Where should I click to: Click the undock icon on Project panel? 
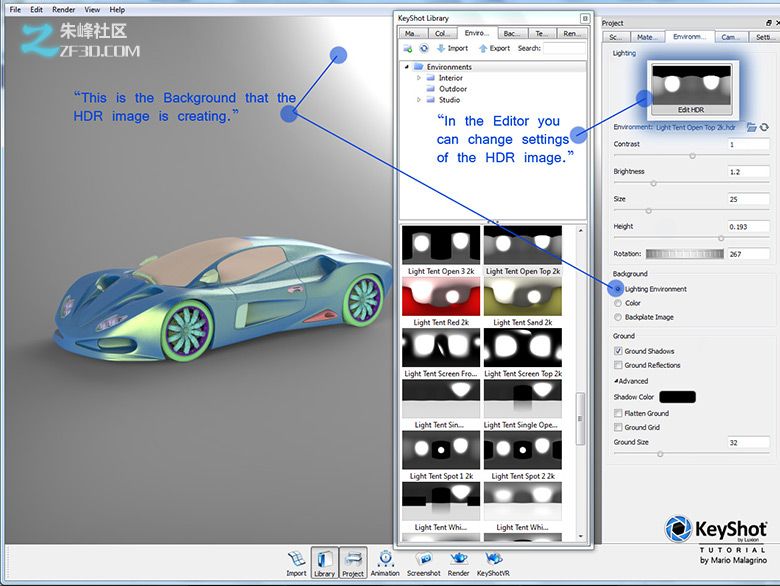[769, 23]
